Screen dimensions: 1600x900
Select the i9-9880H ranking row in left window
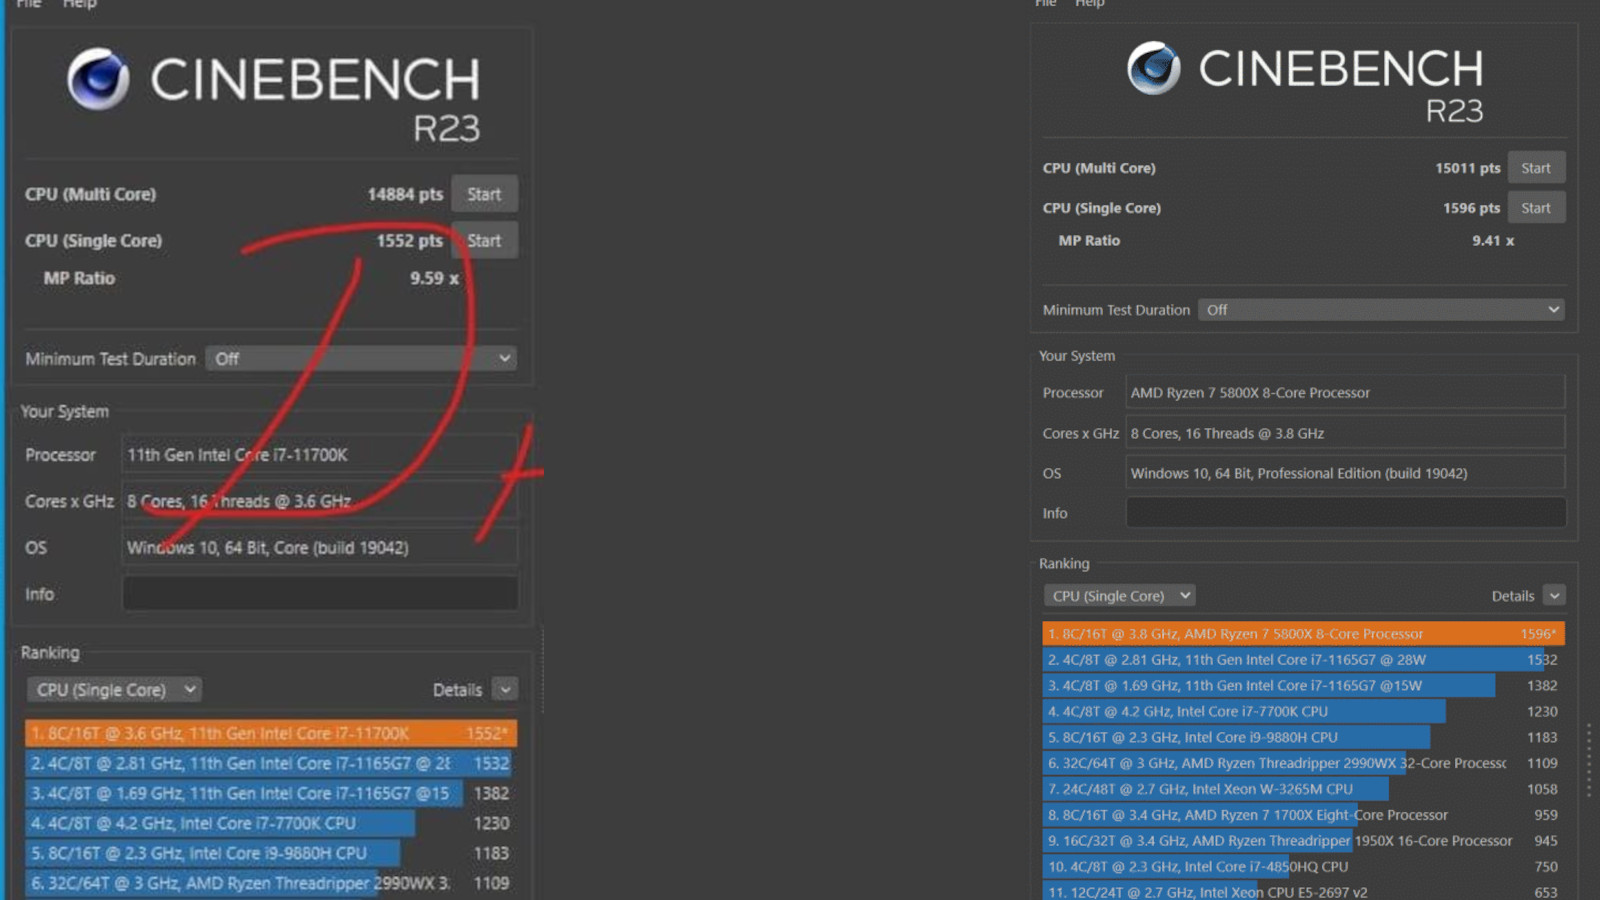271,853
